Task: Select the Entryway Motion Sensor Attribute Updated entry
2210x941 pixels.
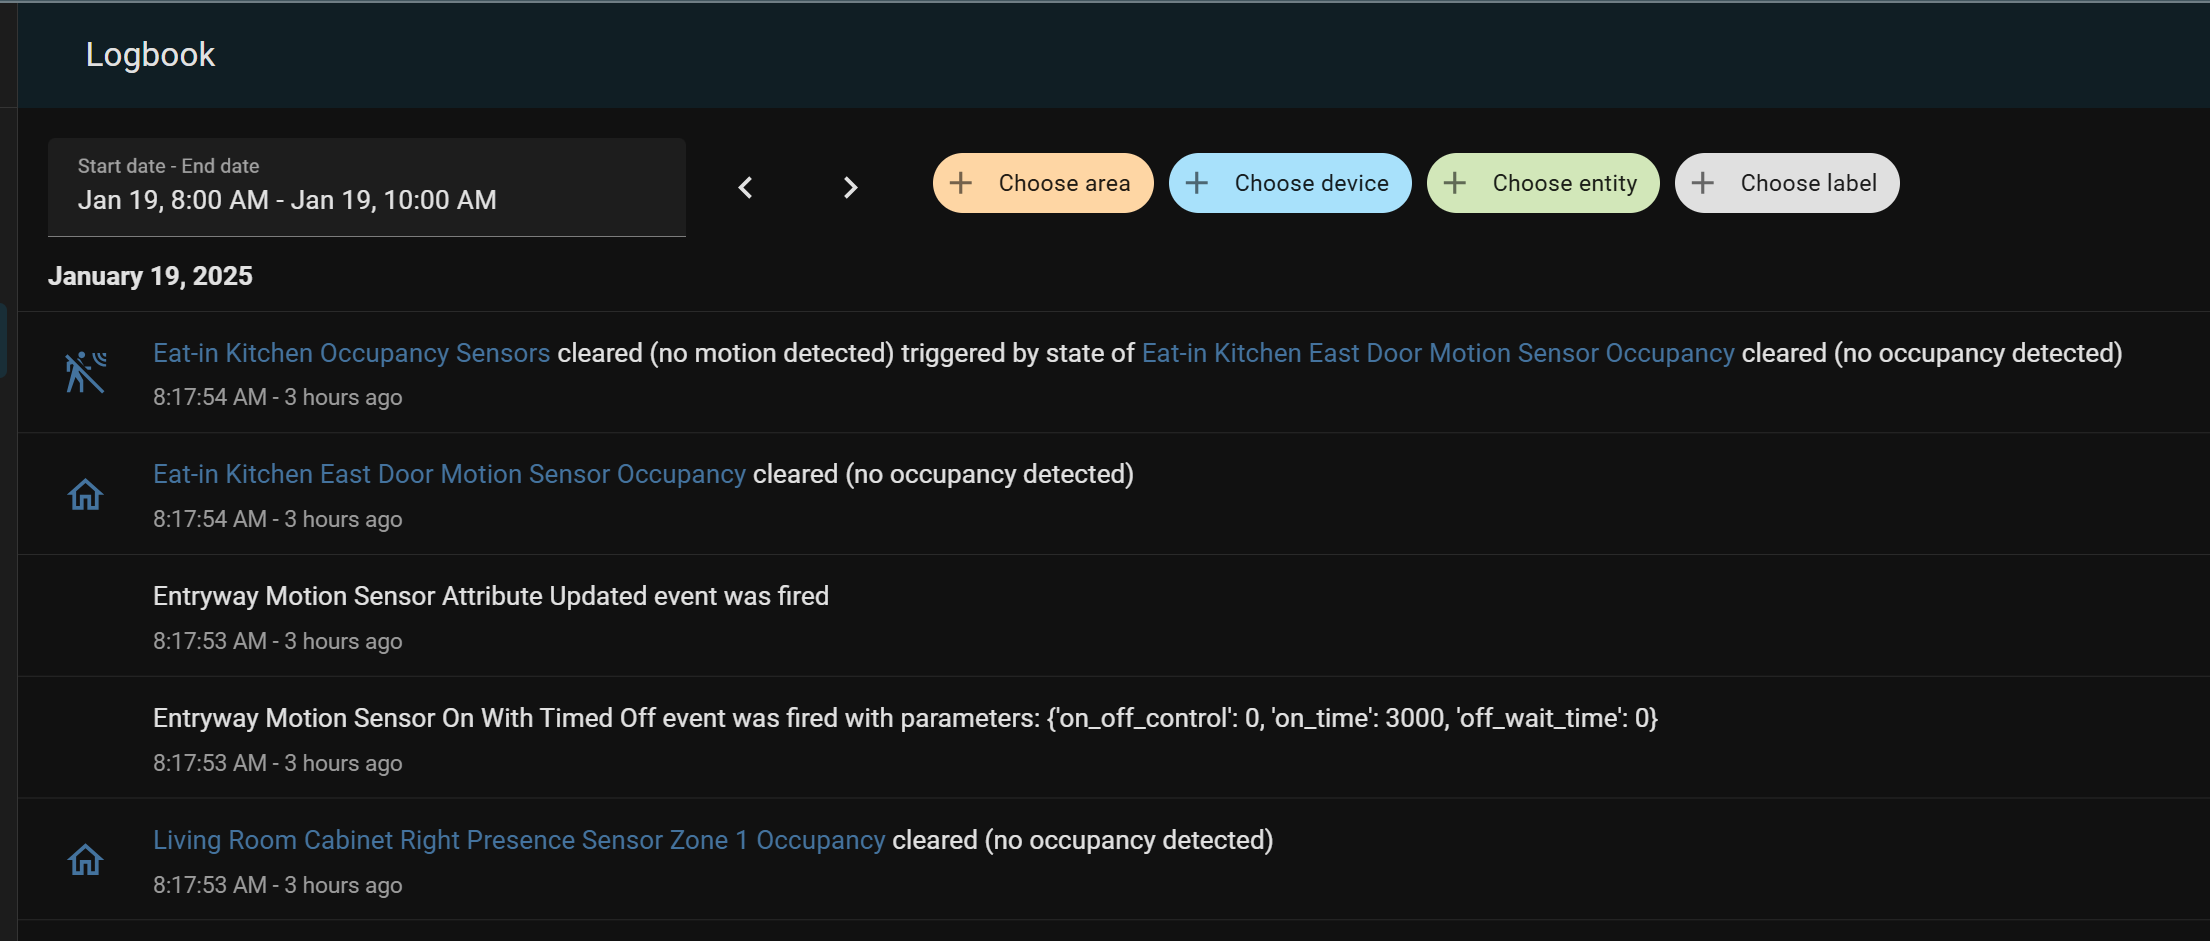Action: click(490, 596)
